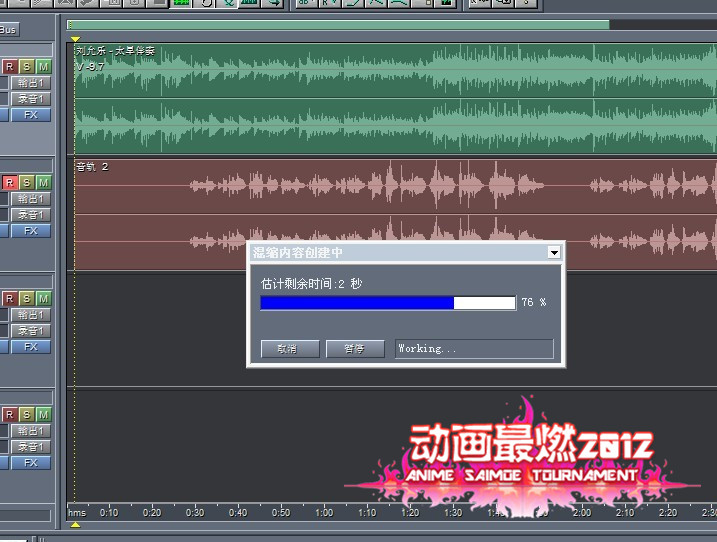Solo (S) the 音轨 2 track
This screenshot has width=717, height=542.
point(27,183)
